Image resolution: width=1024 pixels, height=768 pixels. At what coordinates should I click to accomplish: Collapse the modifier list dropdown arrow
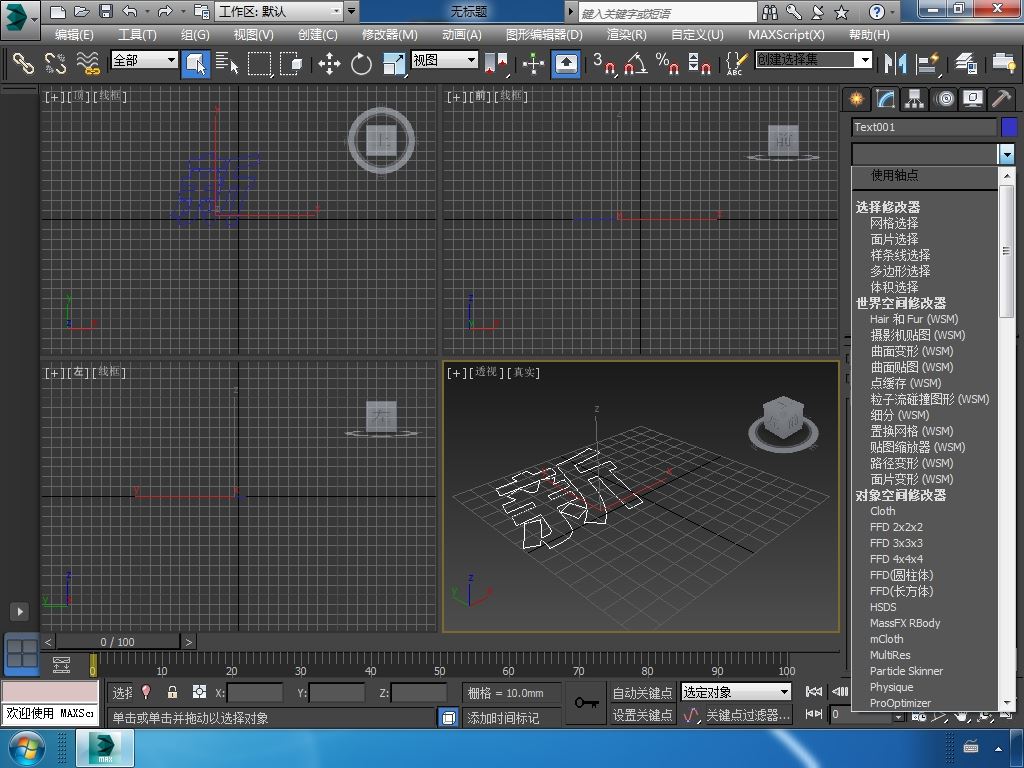(x=1006, y=154)
